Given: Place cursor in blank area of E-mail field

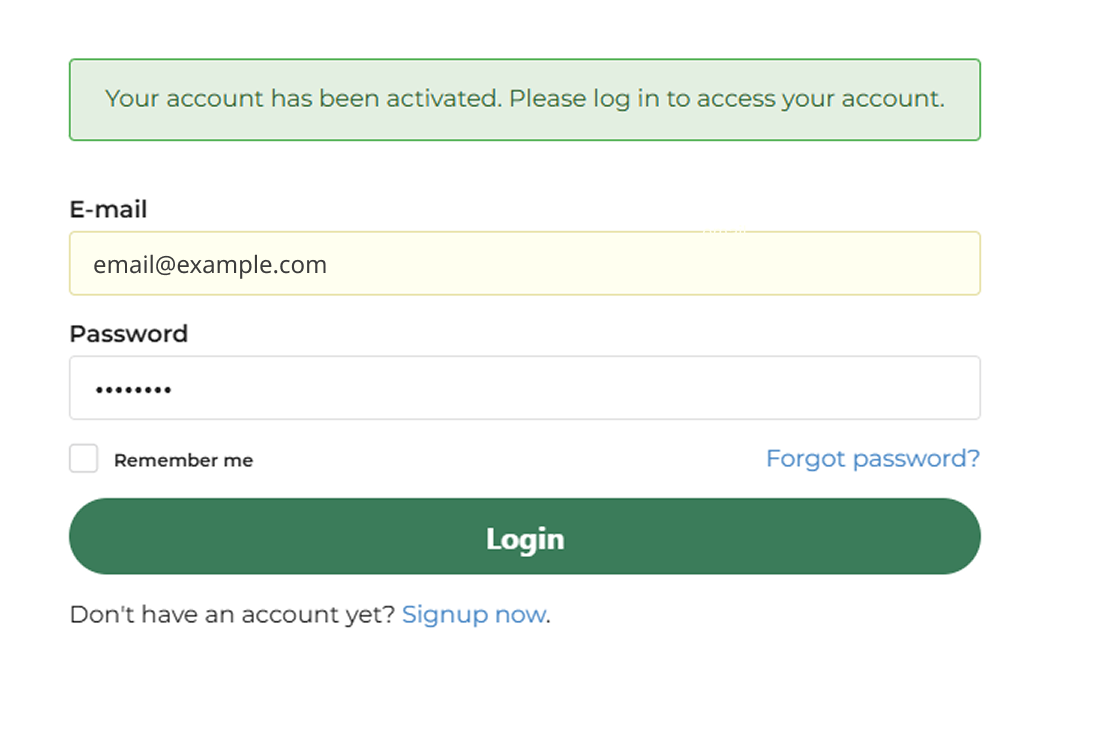Looking at the screenshot, I should coord(700,265).
